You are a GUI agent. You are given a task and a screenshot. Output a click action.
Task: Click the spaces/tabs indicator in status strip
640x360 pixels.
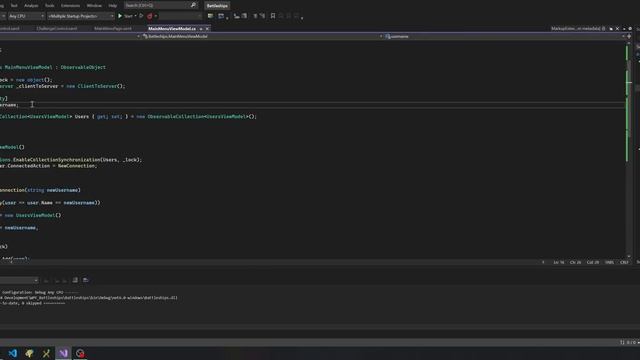click(609, 262)
